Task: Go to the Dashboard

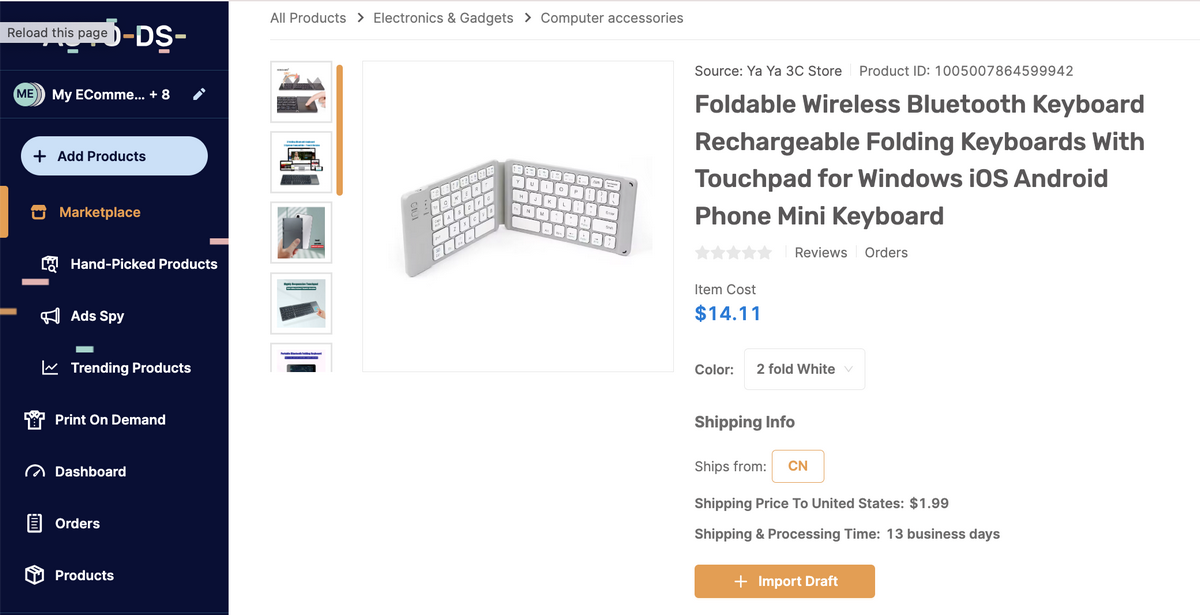Action: [92, 471]
